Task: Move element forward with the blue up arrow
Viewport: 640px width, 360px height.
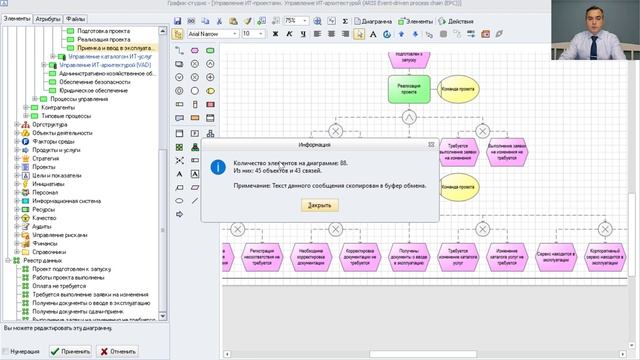Action: click(401, 34)
